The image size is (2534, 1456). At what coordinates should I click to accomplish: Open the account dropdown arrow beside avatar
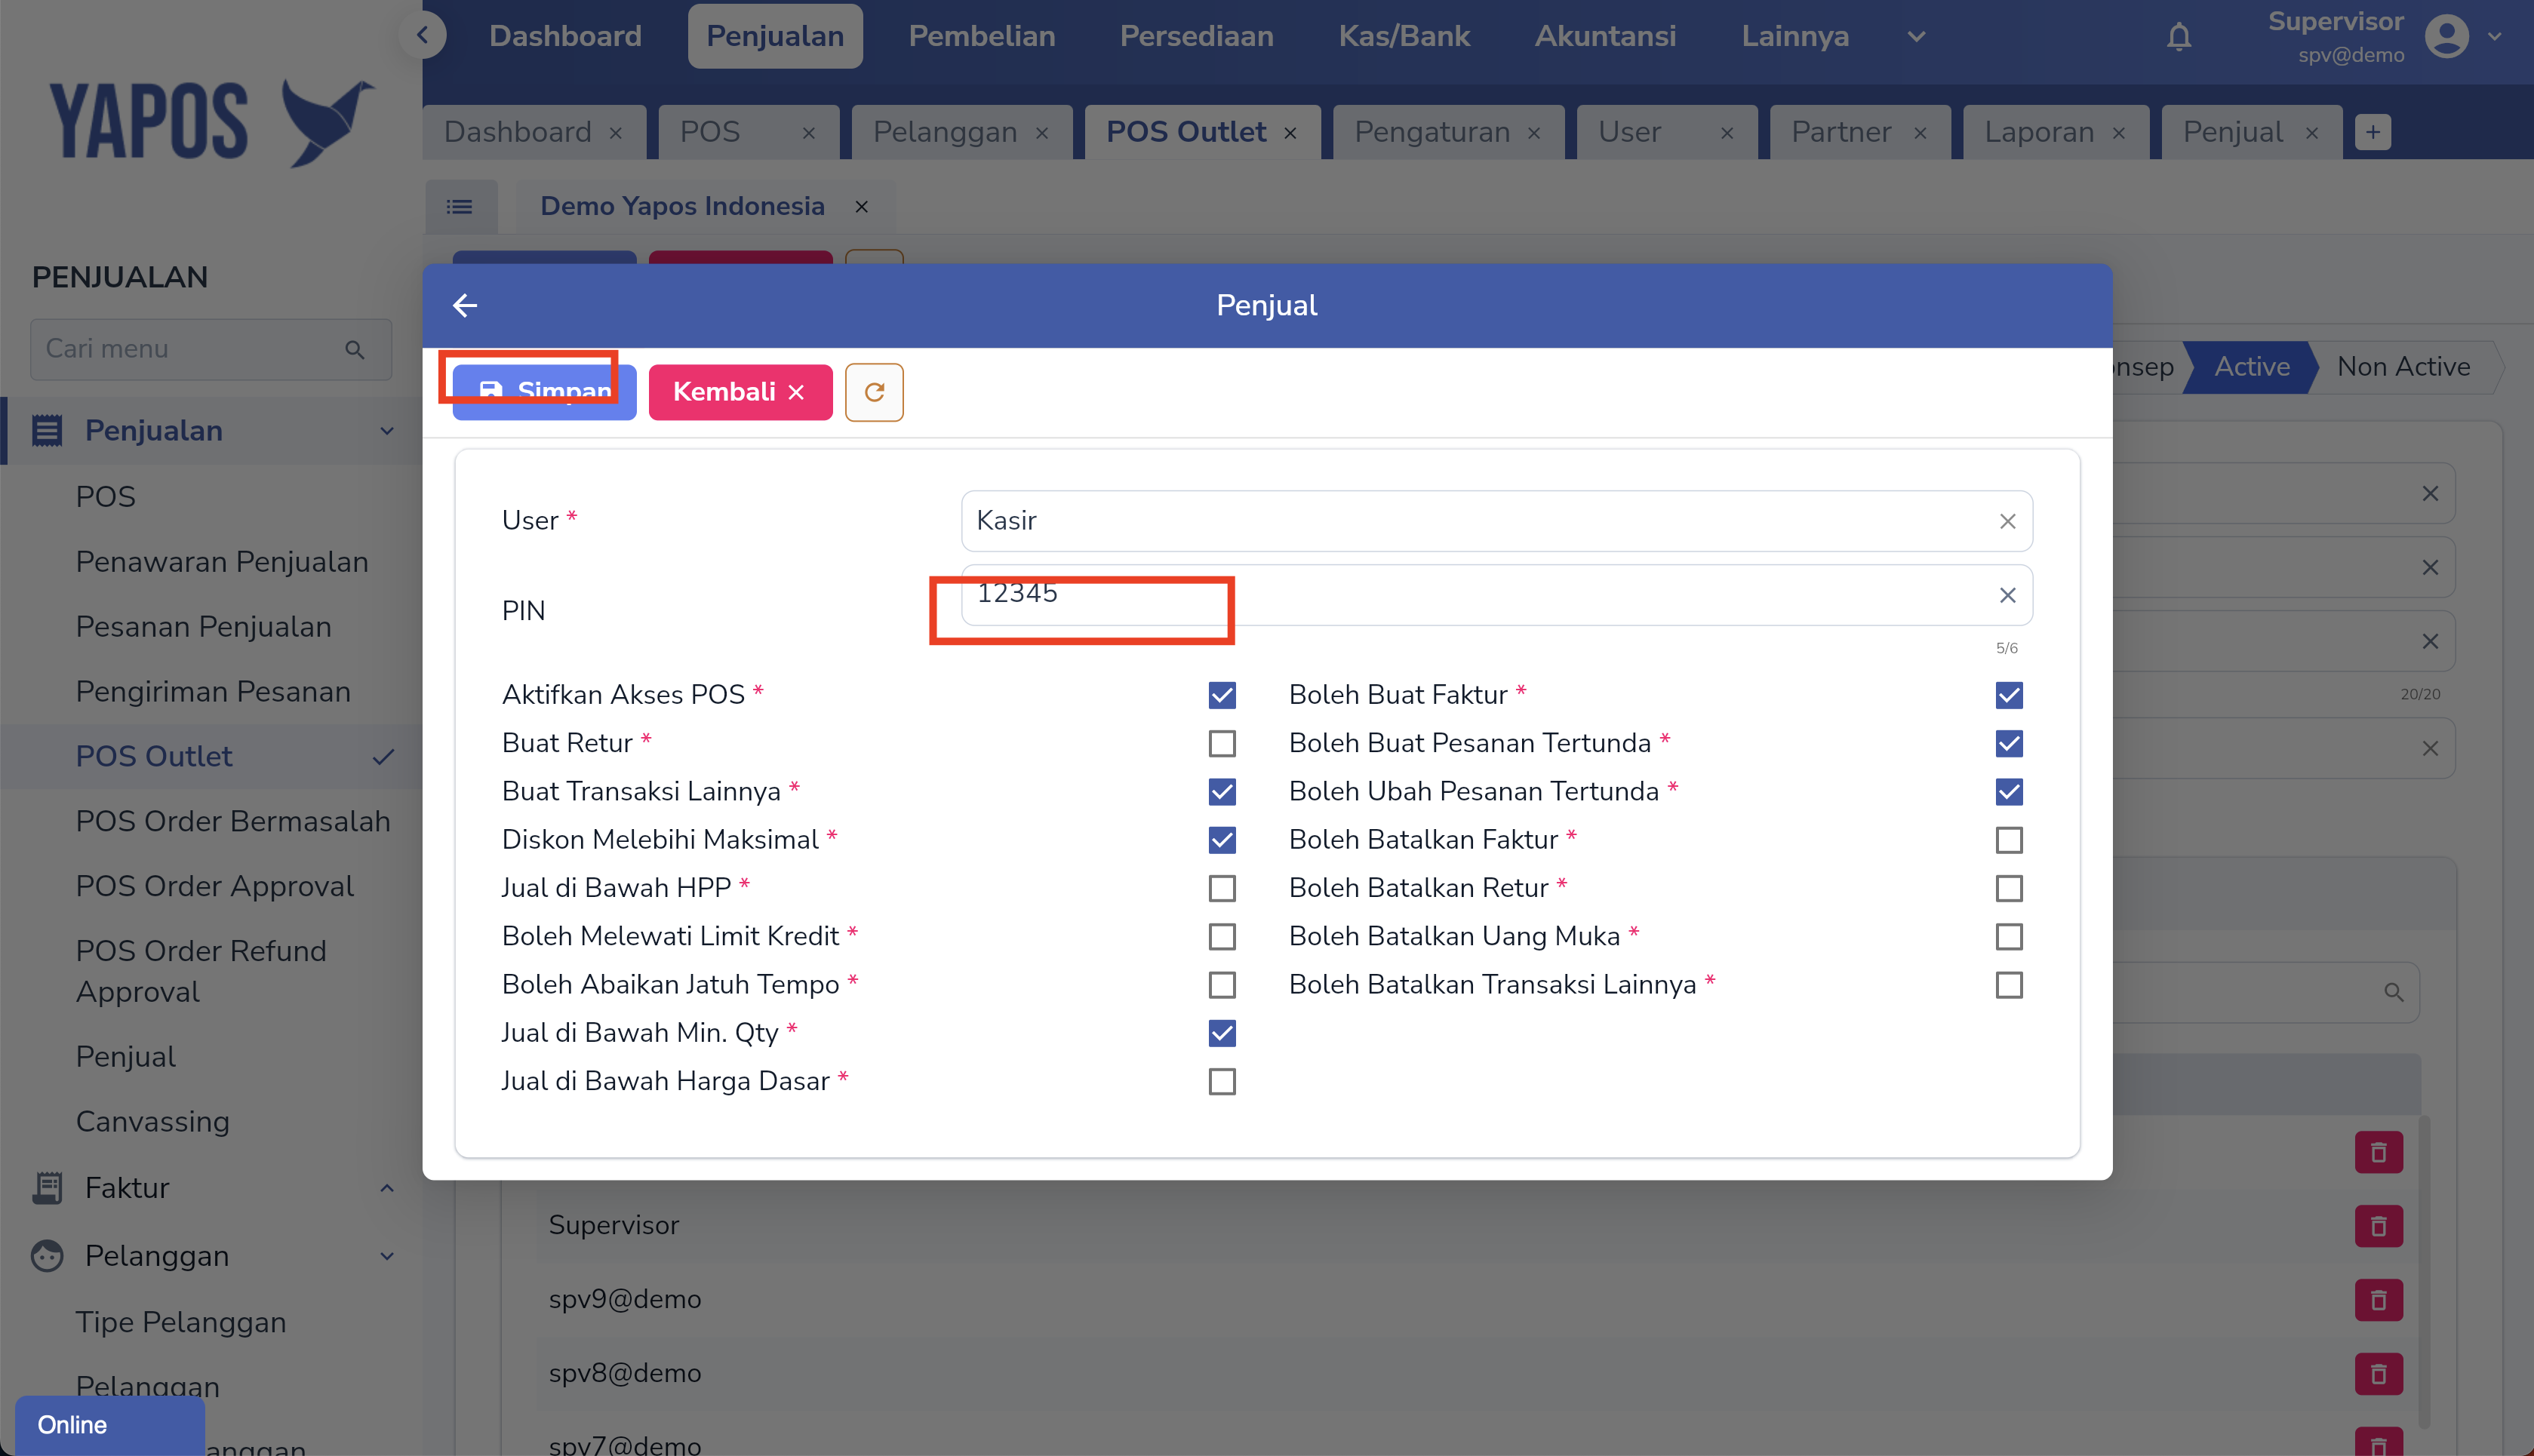[2495, 37]
